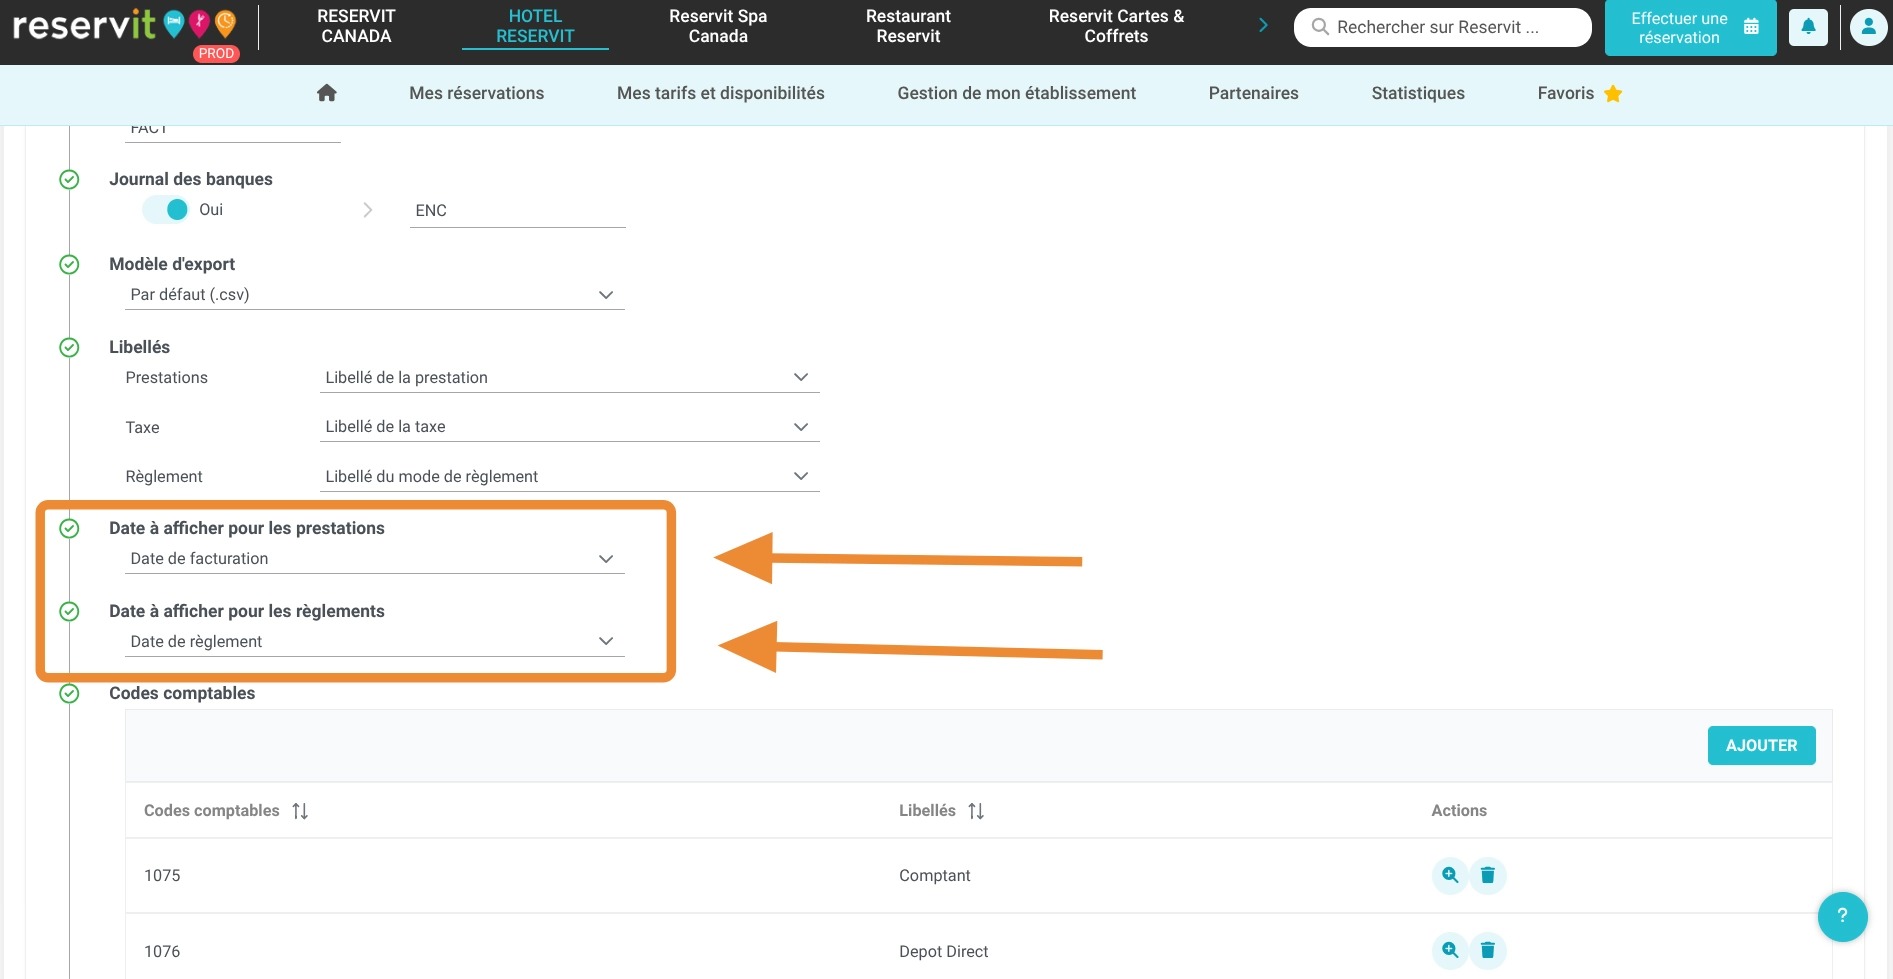Open Gestion de mon établissement menu

(x=1016, y=93)
